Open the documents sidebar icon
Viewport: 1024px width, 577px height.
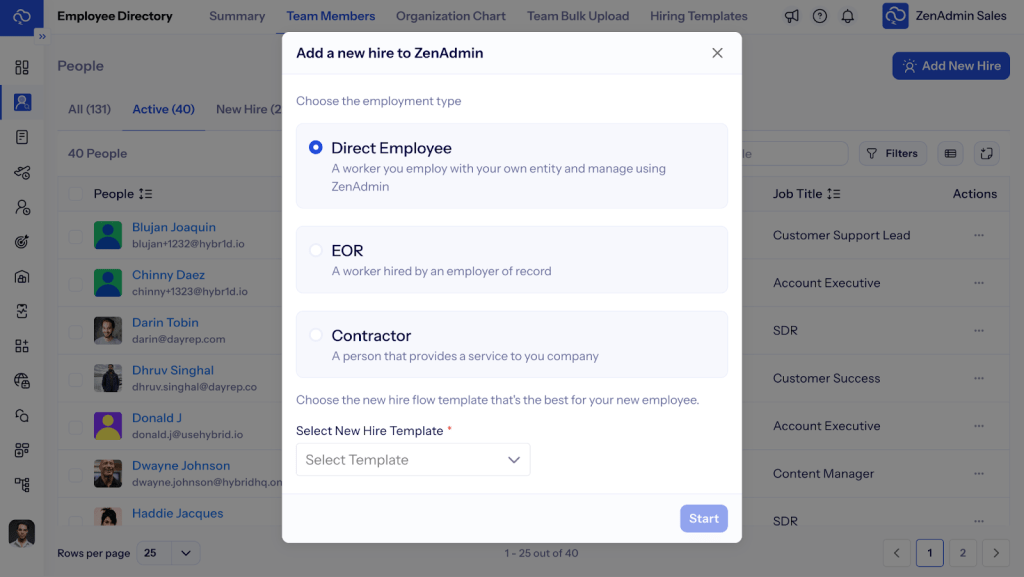tap(22, 137)
